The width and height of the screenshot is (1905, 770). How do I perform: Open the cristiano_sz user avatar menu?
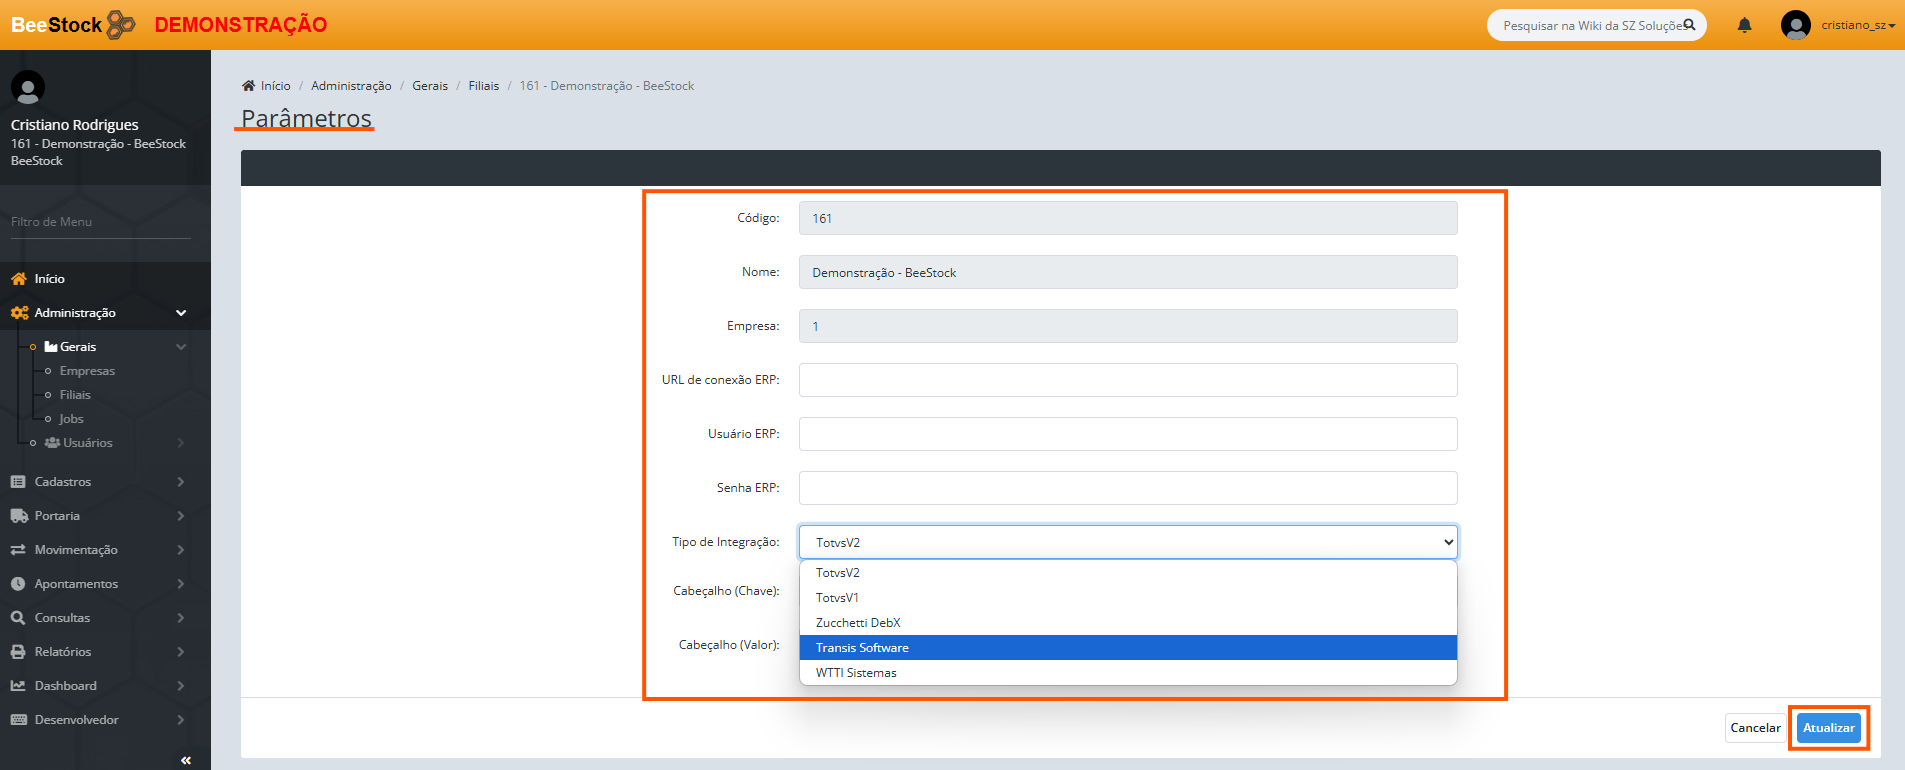click(1796, 25)
